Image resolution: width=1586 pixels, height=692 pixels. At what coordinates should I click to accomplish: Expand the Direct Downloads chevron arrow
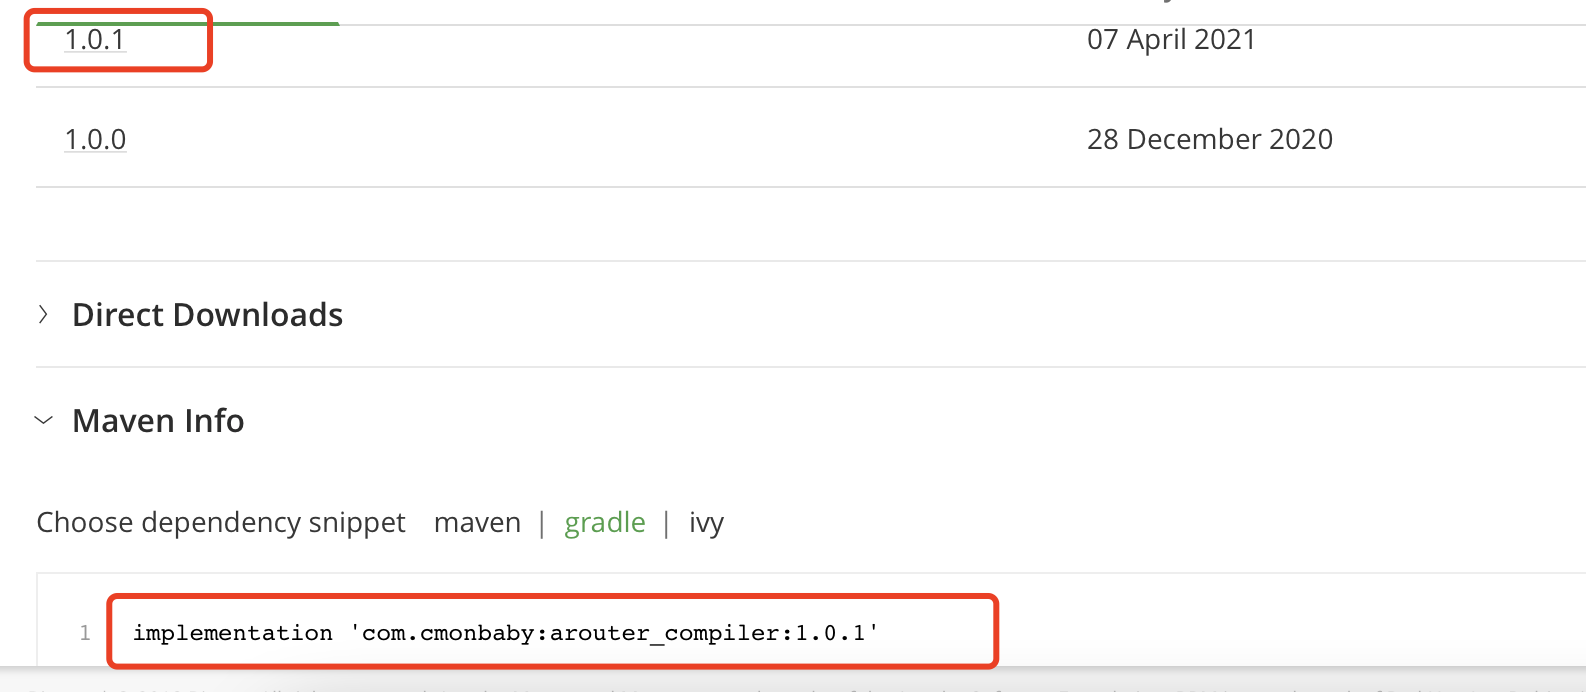43,315
